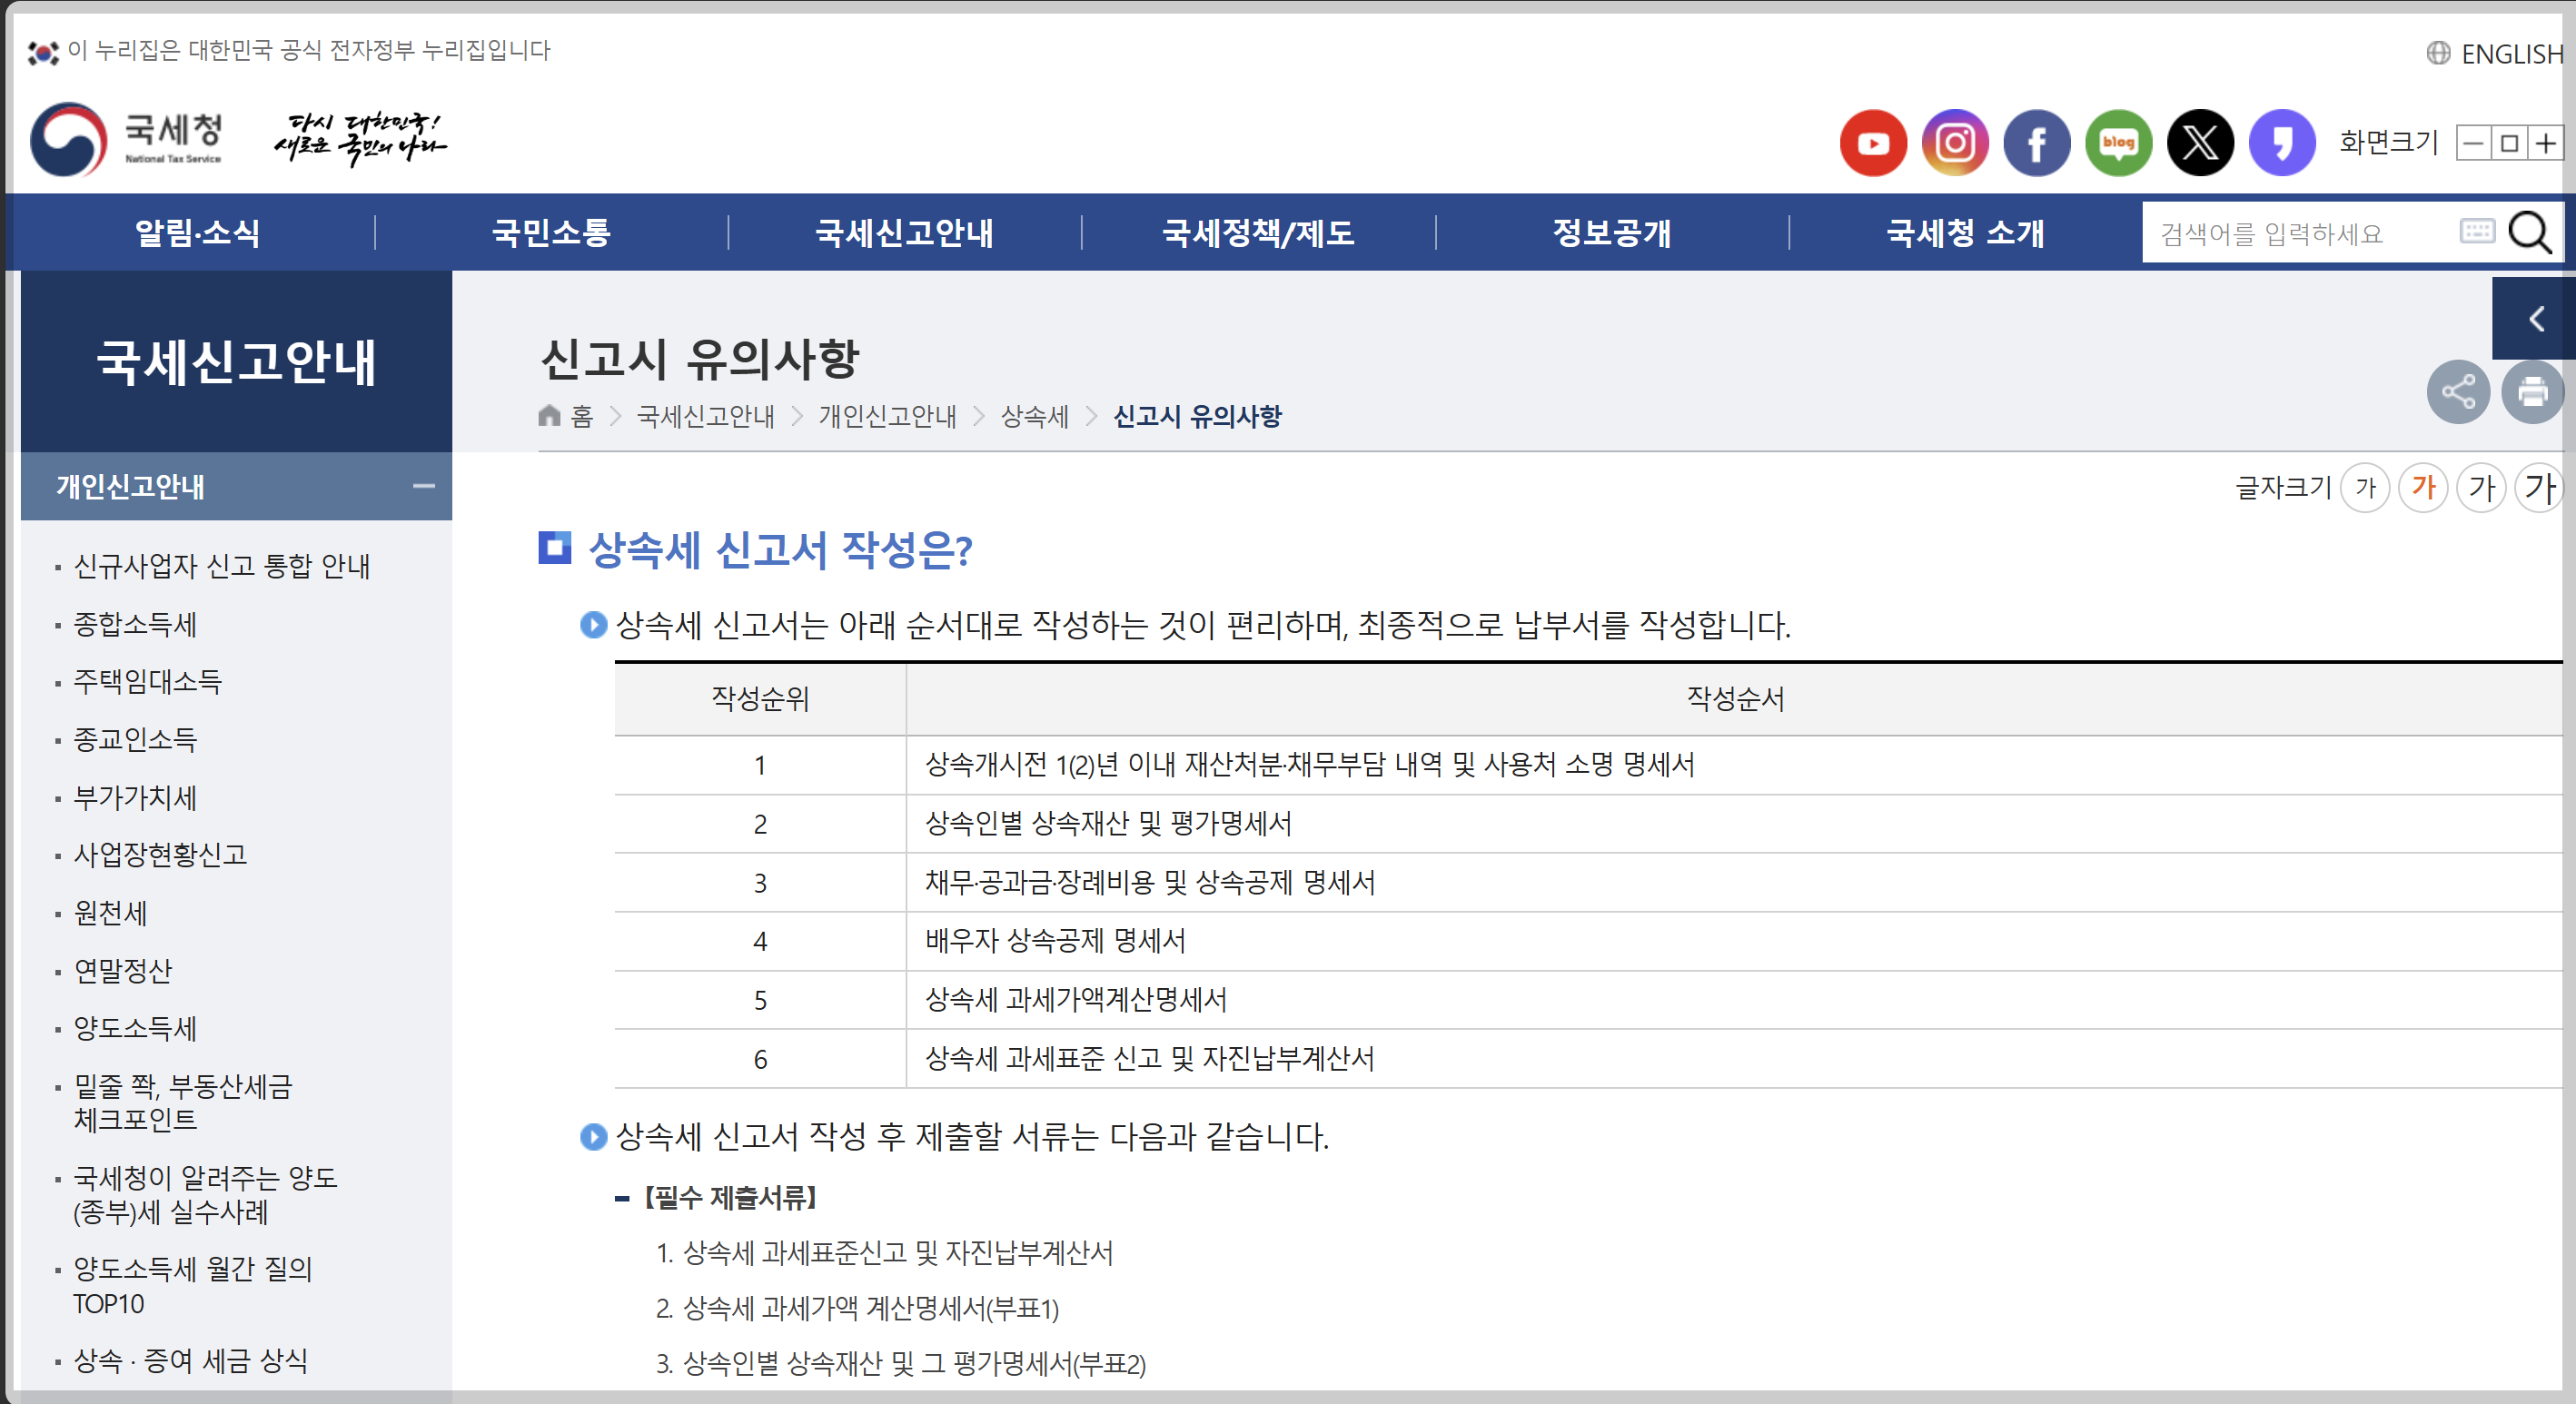2576x1404 pixels.
Task: Open the NTS YouTube channel icon
Action: tap(1873, 143)
